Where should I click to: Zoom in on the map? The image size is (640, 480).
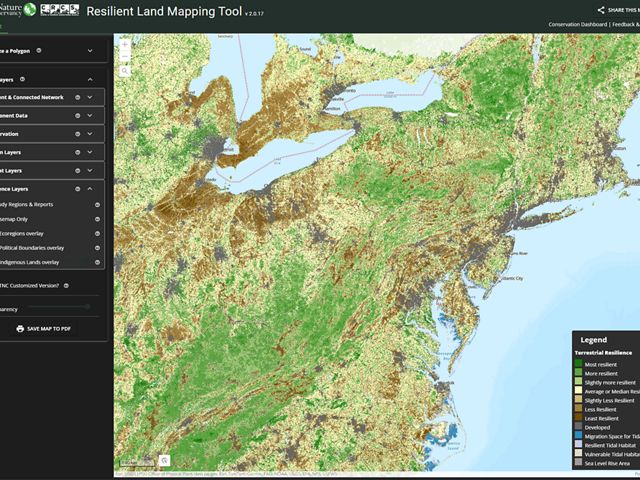[x=125, y=45]
